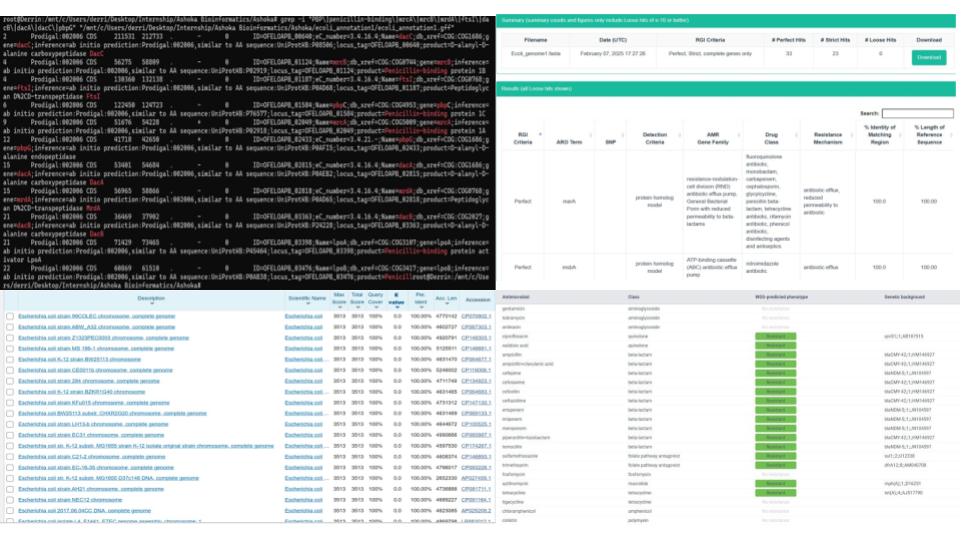Expand the E value column dropdown
Viewport: 960px width, 540px height.
coord(396,304)
